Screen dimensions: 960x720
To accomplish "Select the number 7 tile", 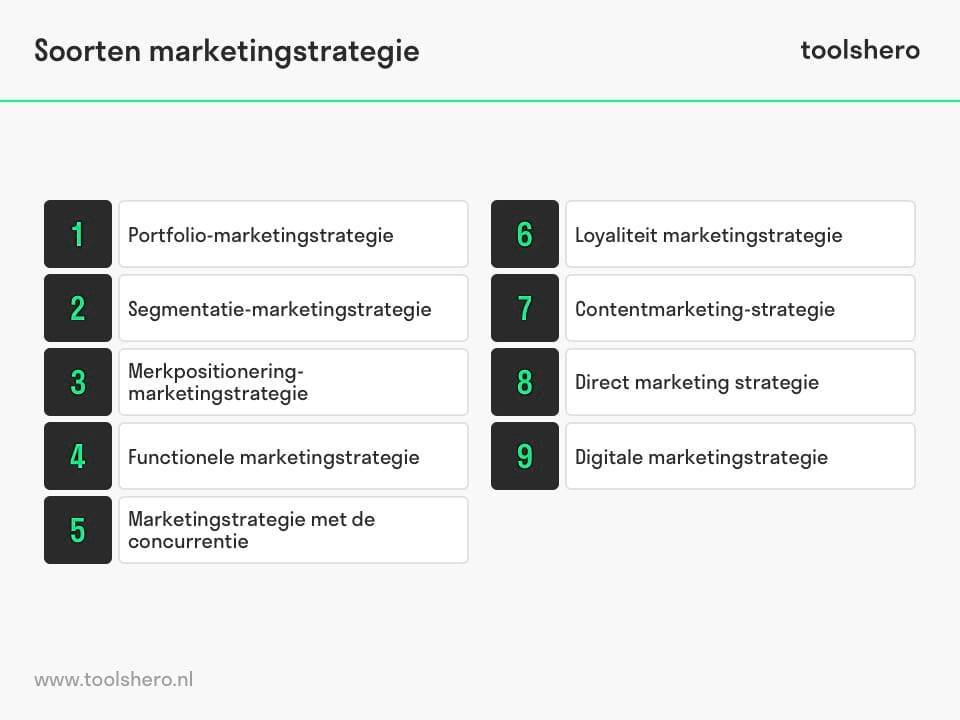I will tap(525, 308).
